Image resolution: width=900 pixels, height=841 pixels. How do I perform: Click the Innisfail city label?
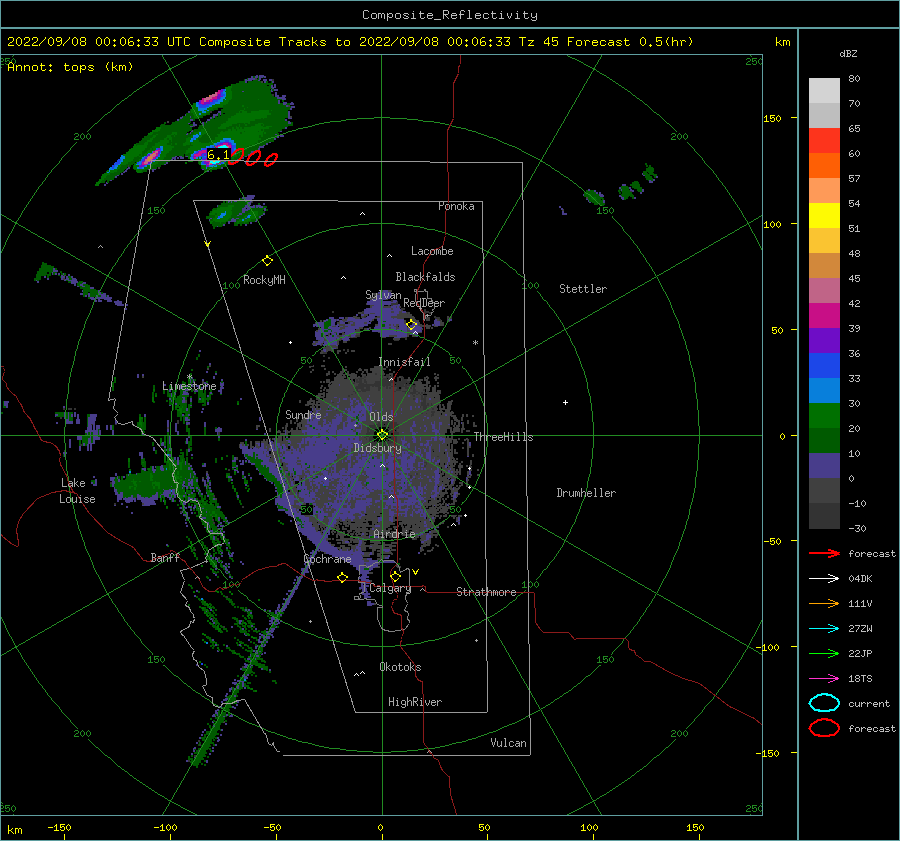coord(404,362)
